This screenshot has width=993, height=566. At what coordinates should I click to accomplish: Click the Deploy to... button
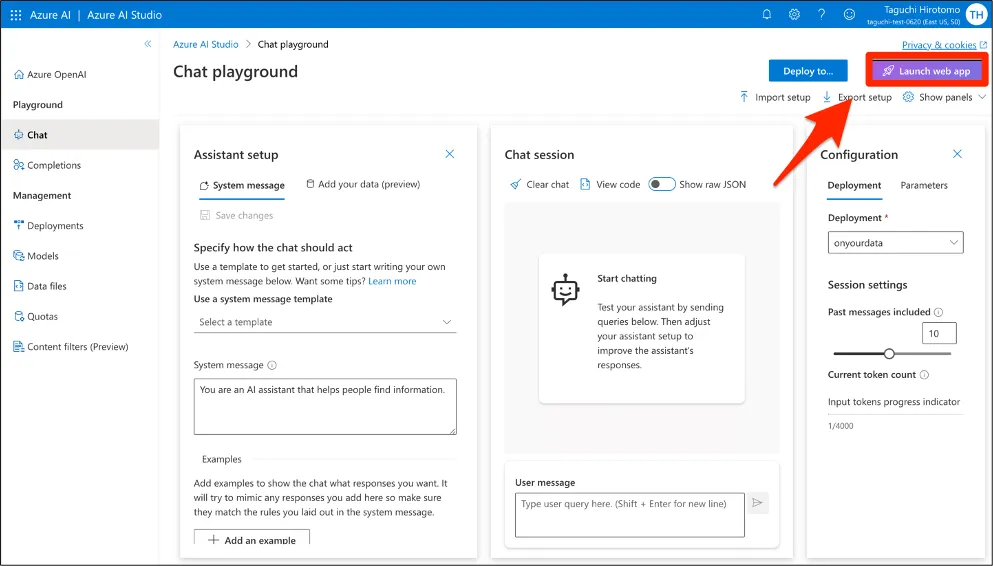(x=808, y=71)
